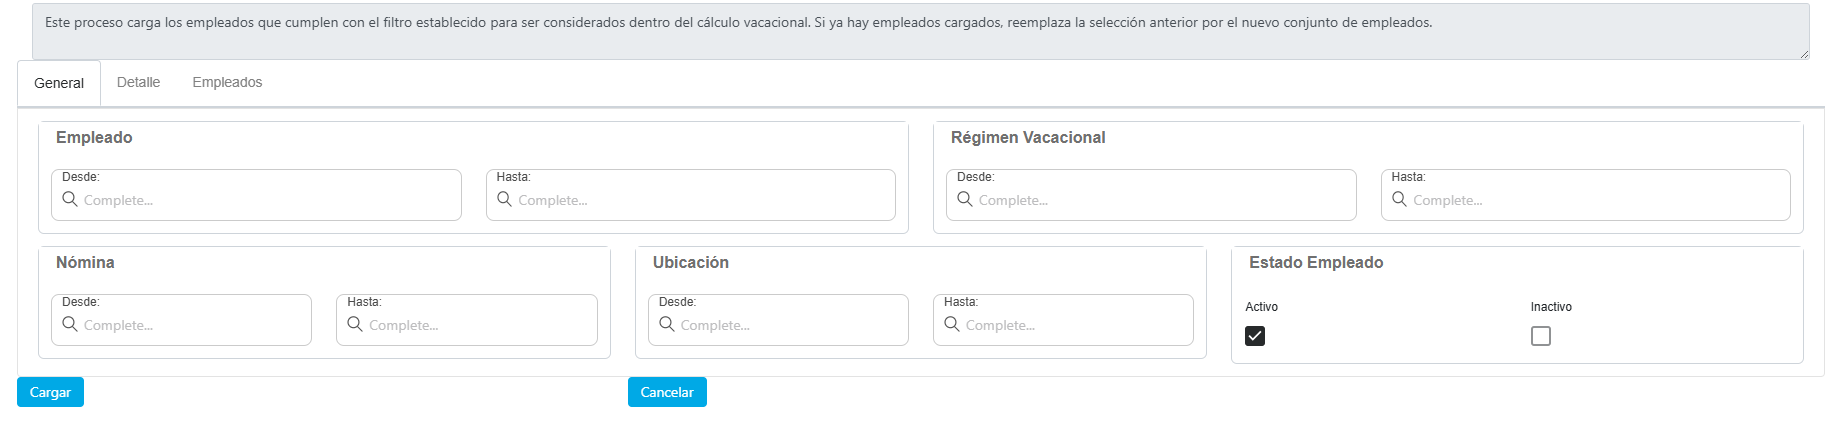
Task: Click the search icon in Nómina Desde
Action: 70,325
